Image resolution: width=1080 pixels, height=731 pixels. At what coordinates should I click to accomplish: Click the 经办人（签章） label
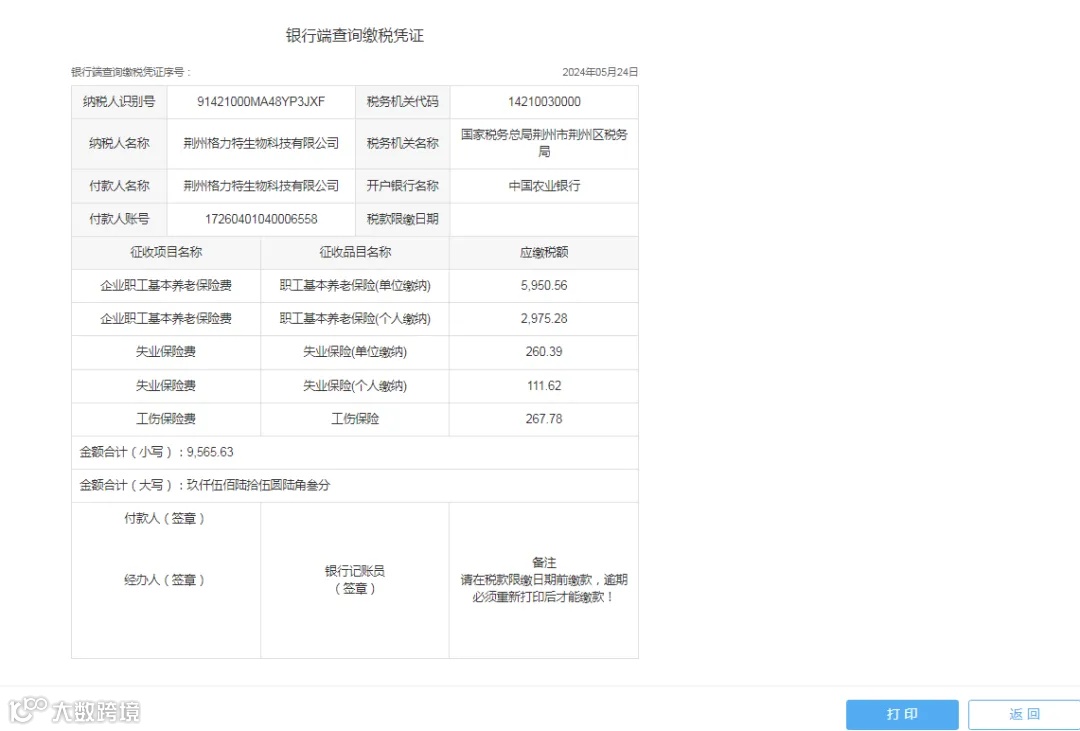tap(165, 580)
